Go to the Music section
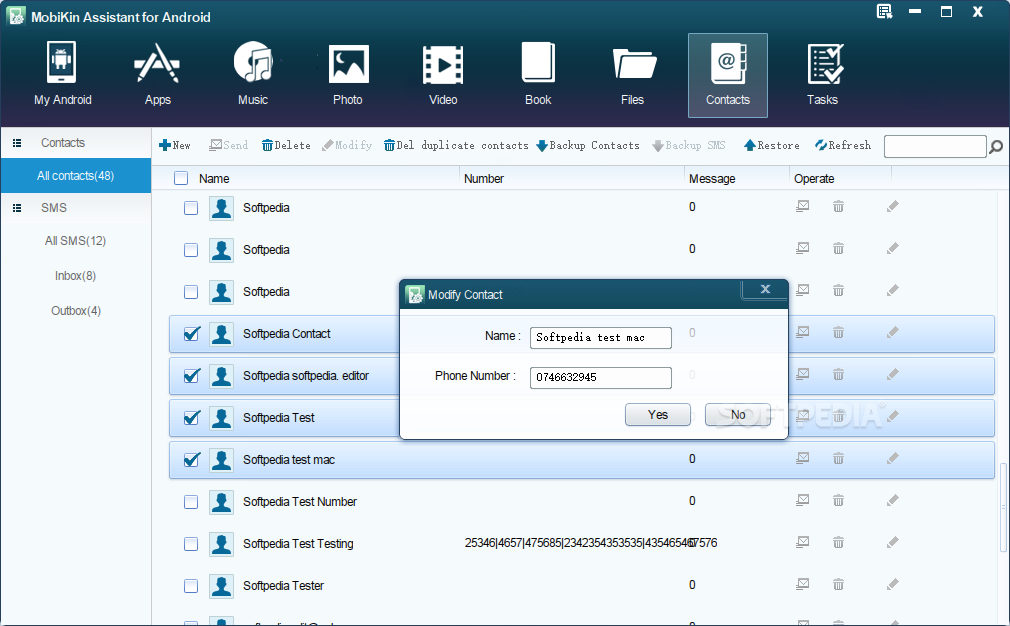Image resolution: width=1010 pixels, height=626 pixels. click(252, 75)
